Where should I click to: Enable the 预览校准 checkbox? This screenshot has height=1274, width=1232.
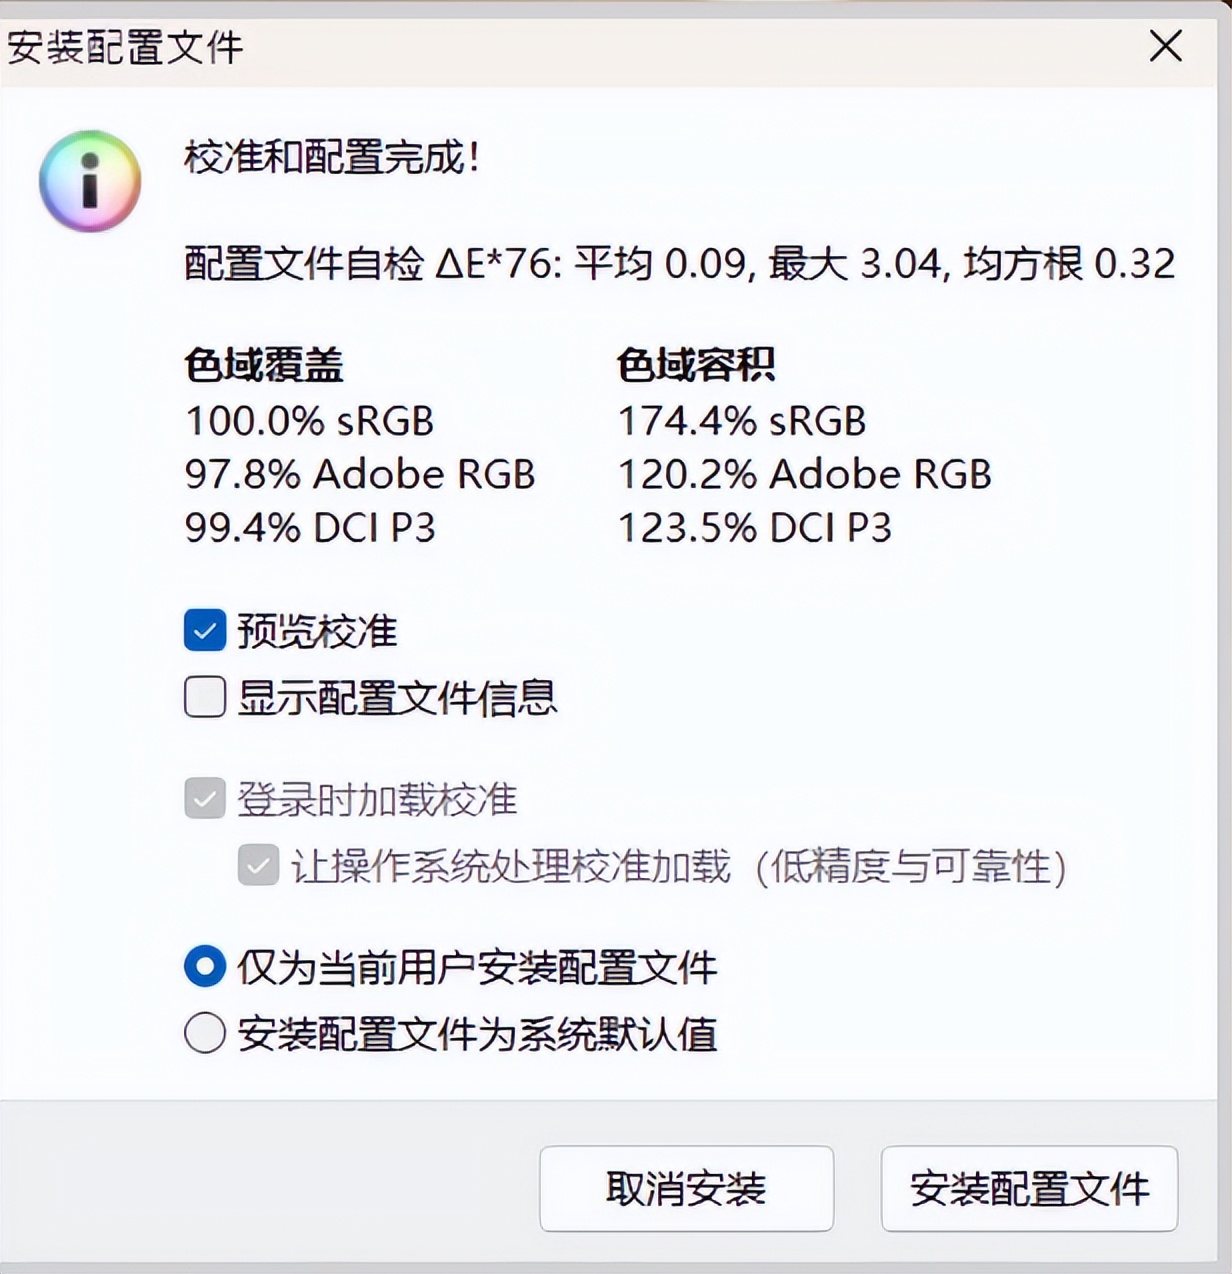tap(204, 631)
